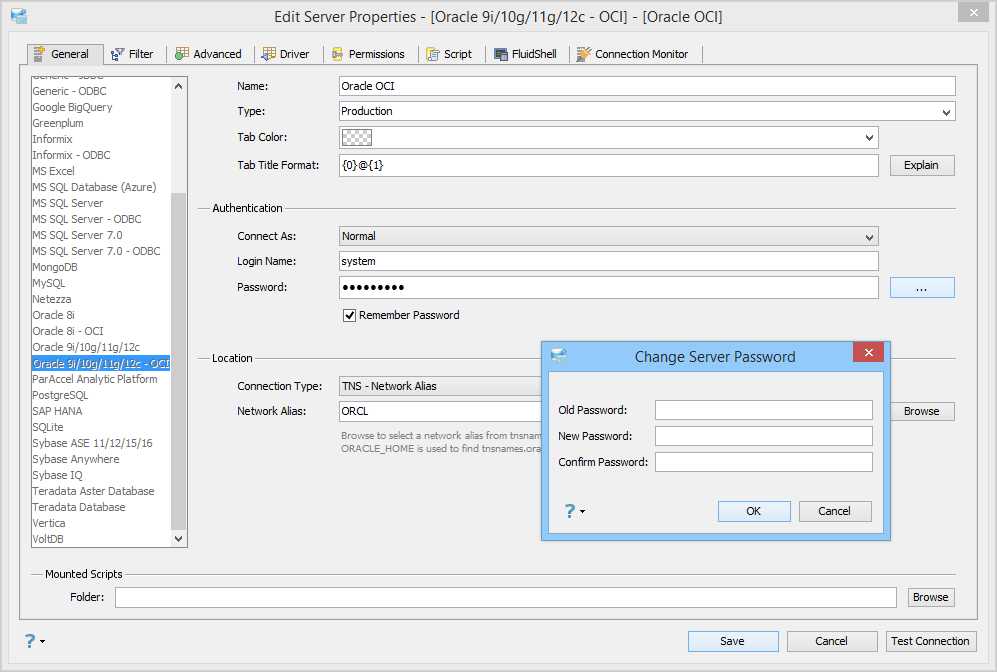Click the Driver tab icon
The height and width of the screenshot is (672, 997).
269,54
